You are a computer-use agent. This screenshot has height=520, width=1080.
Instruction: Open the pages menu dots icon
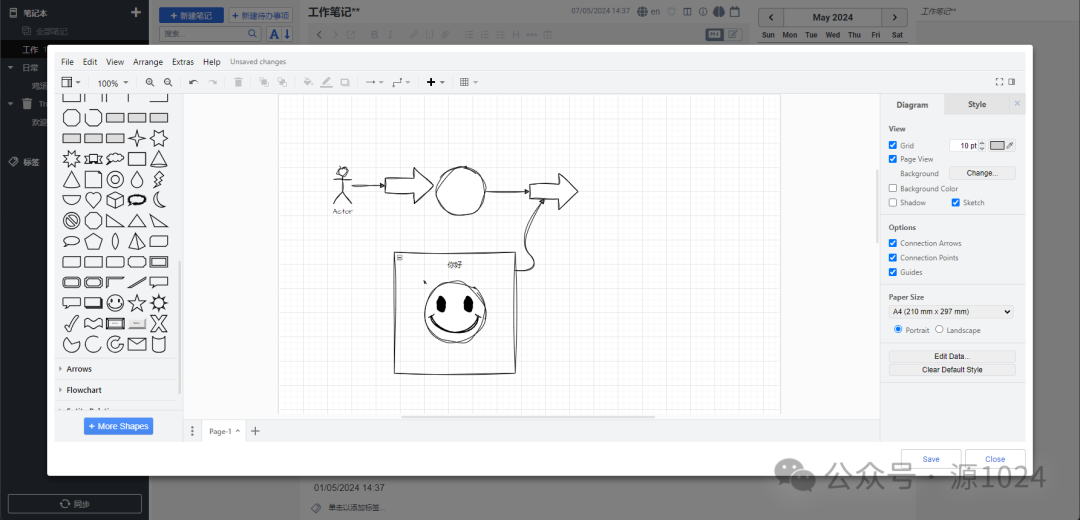click(192, 431)
